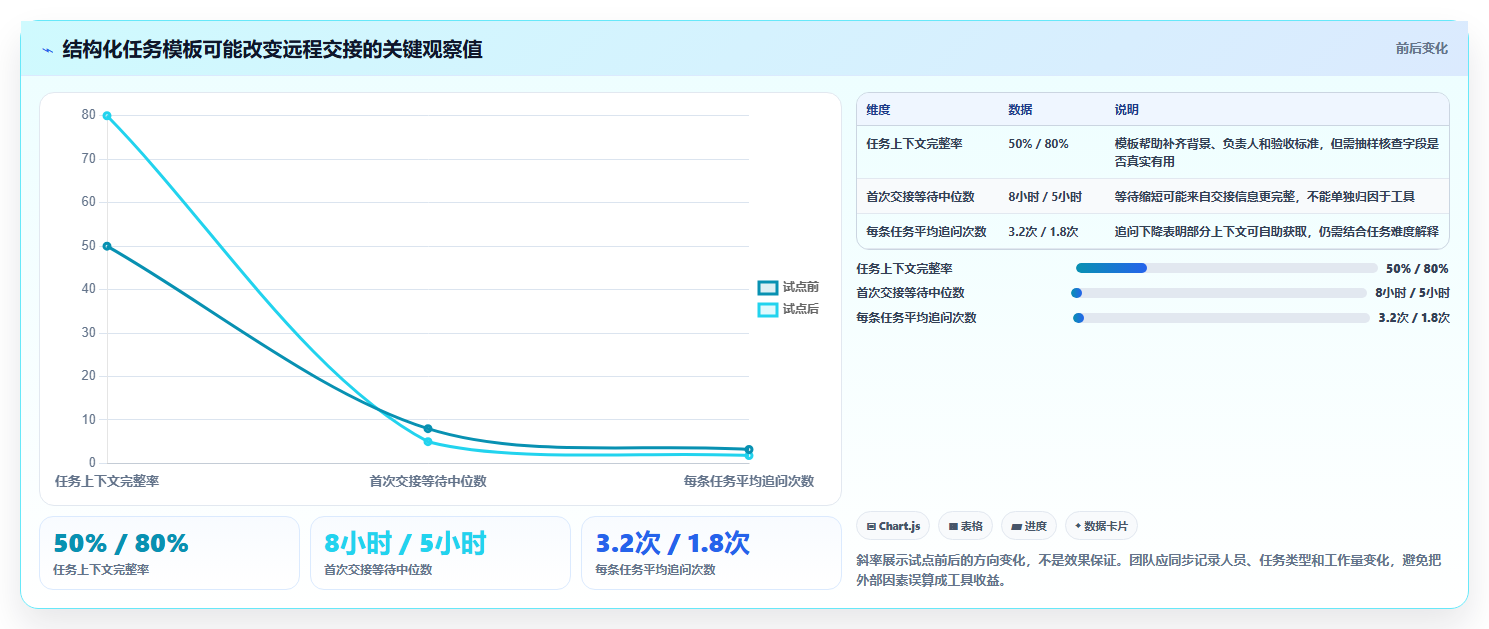The image size is (1489, 629).
Task: Click x-axis label 每条任务平均追问次数
Action: (x=749, y=481)
